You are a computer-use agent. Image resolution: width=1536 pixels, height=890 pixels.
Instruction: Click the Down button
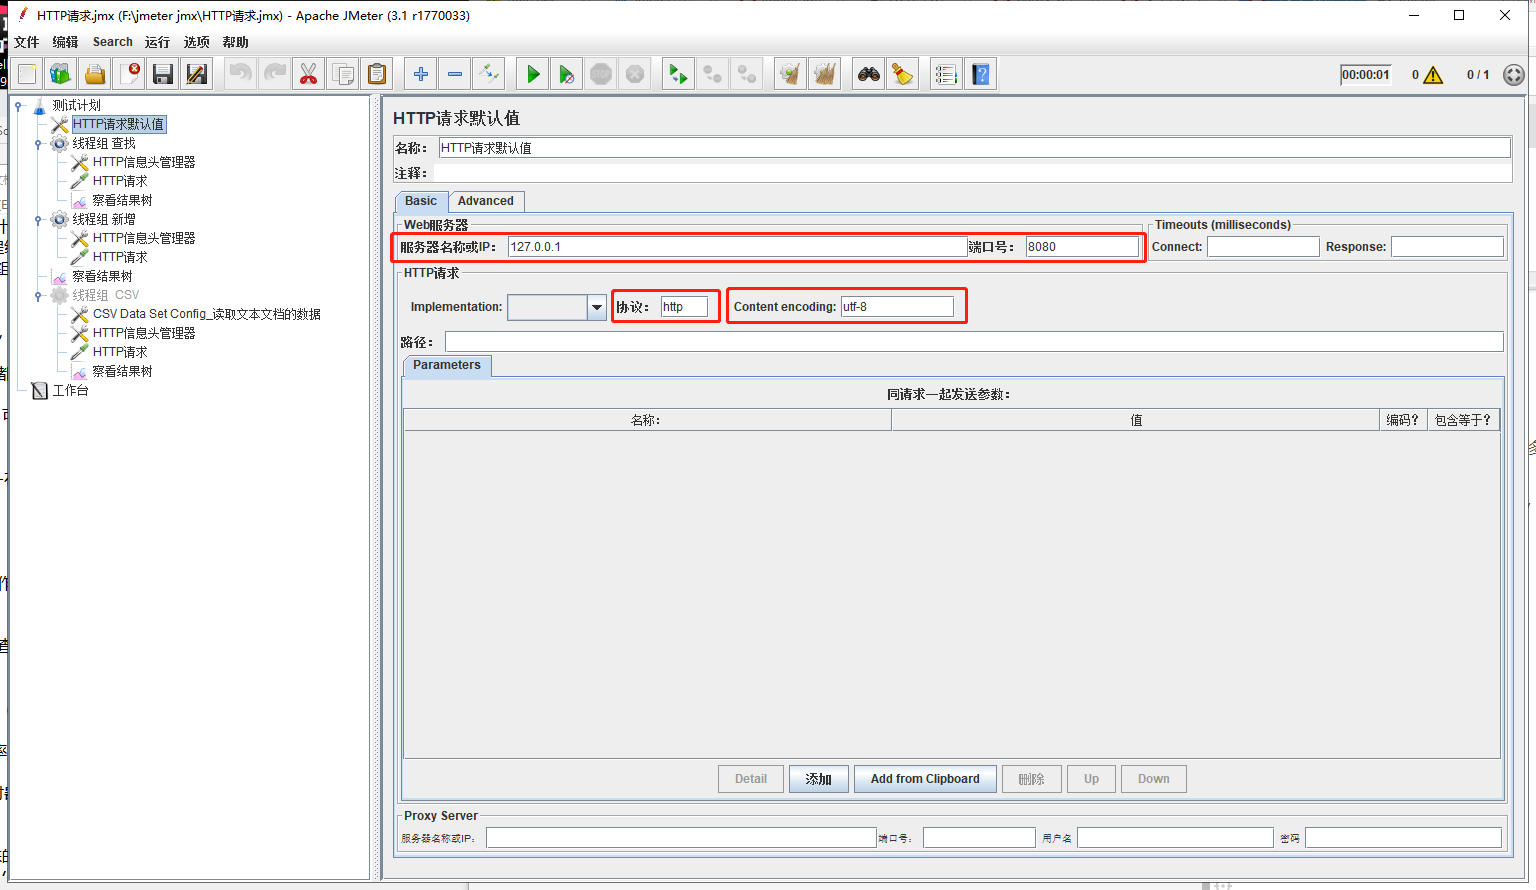tap(1153, 779)
